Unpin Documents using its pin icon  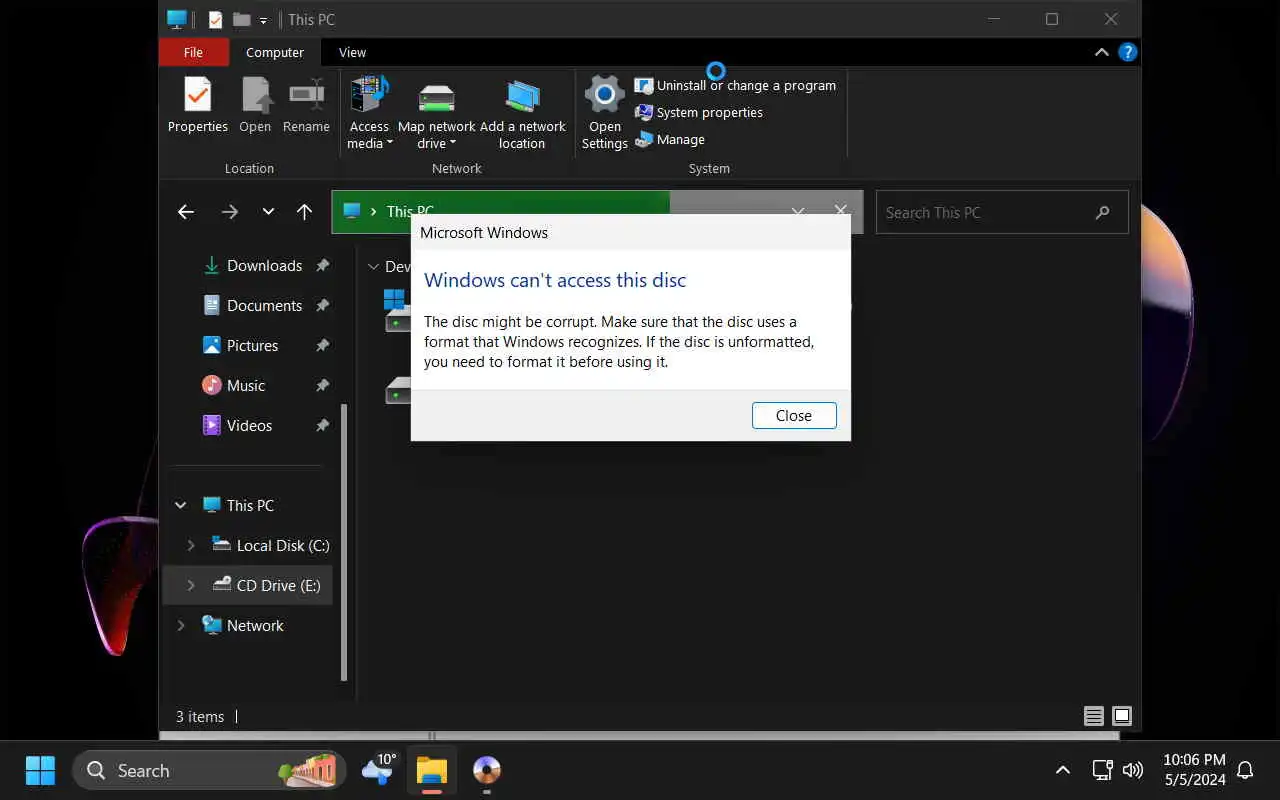tap(322, 305)
